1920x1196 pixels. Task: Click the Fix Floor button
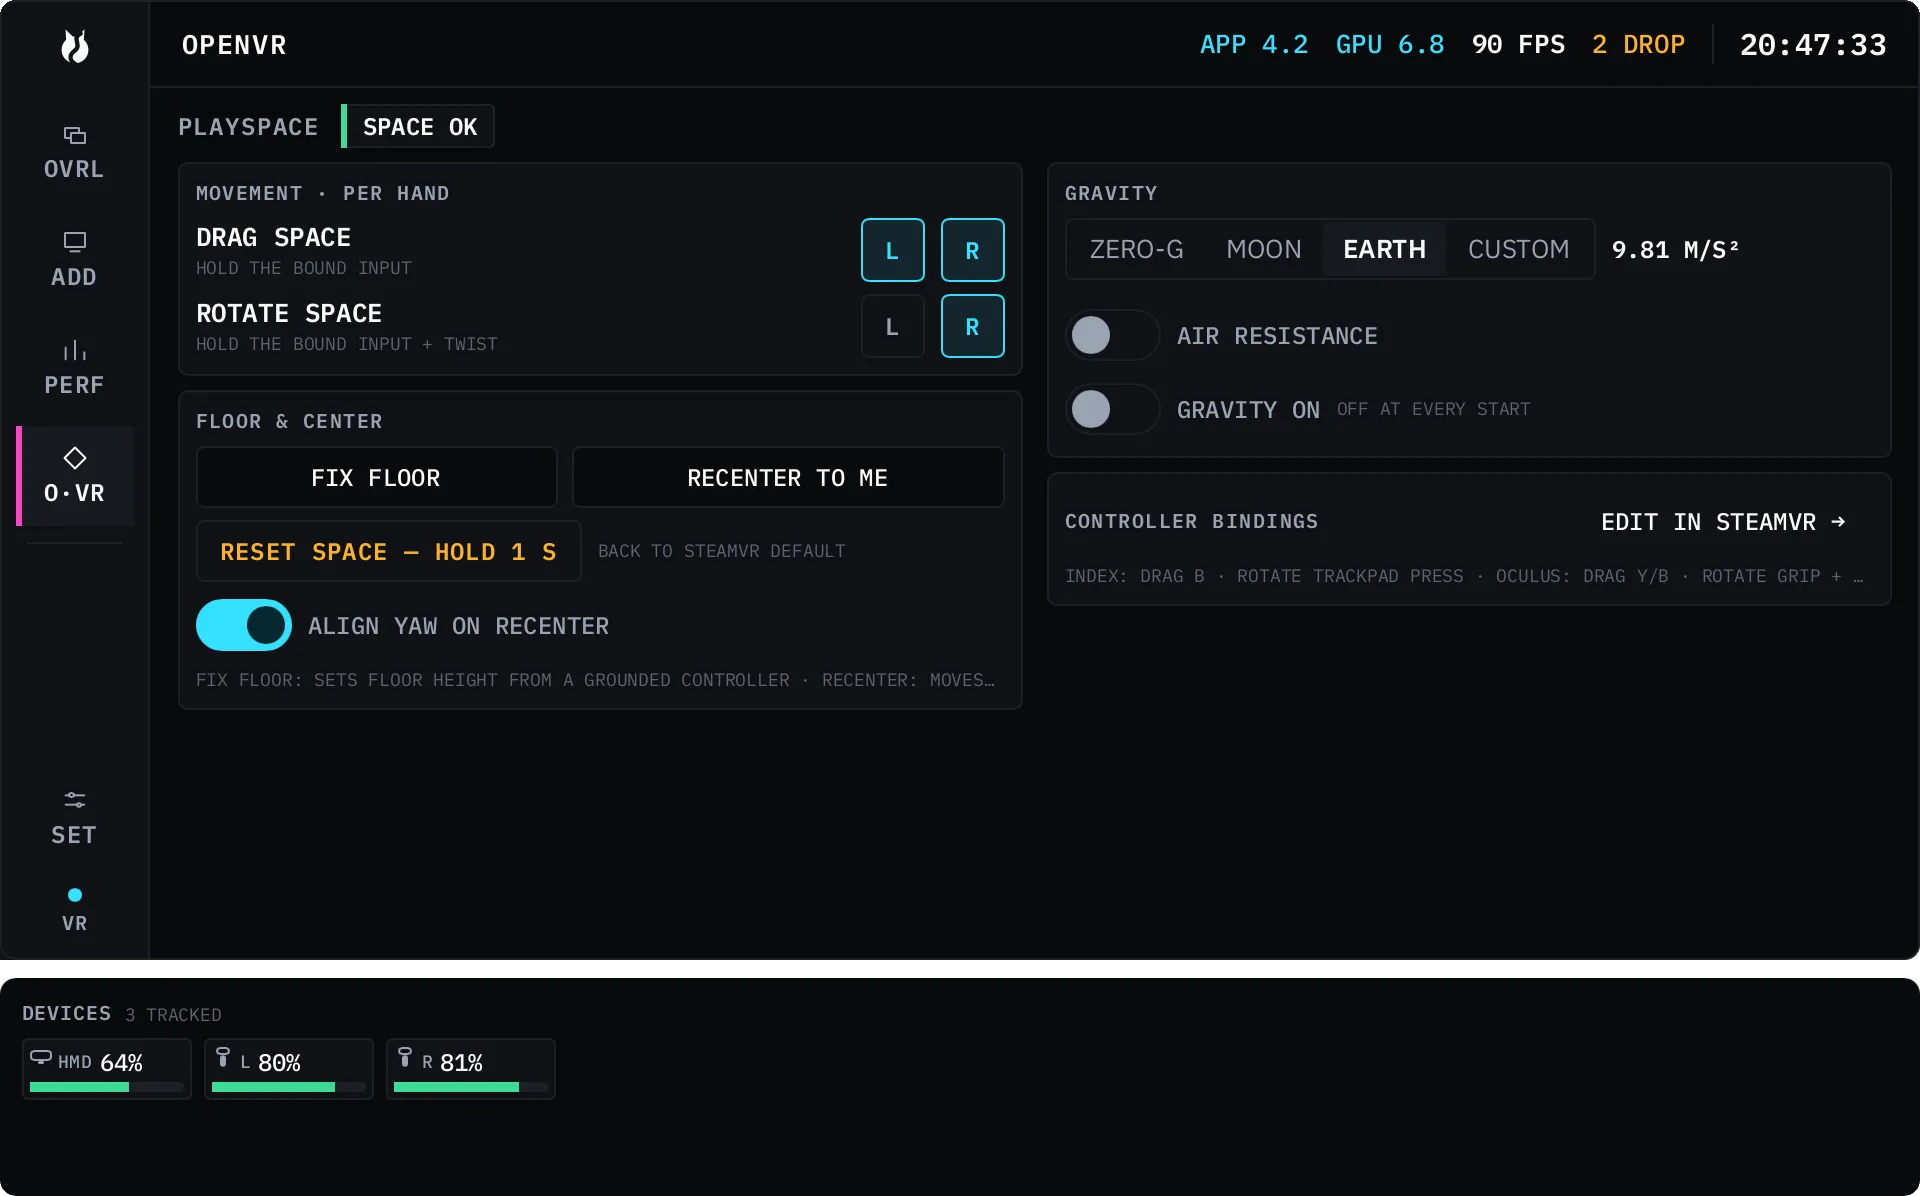coord(376,477)
